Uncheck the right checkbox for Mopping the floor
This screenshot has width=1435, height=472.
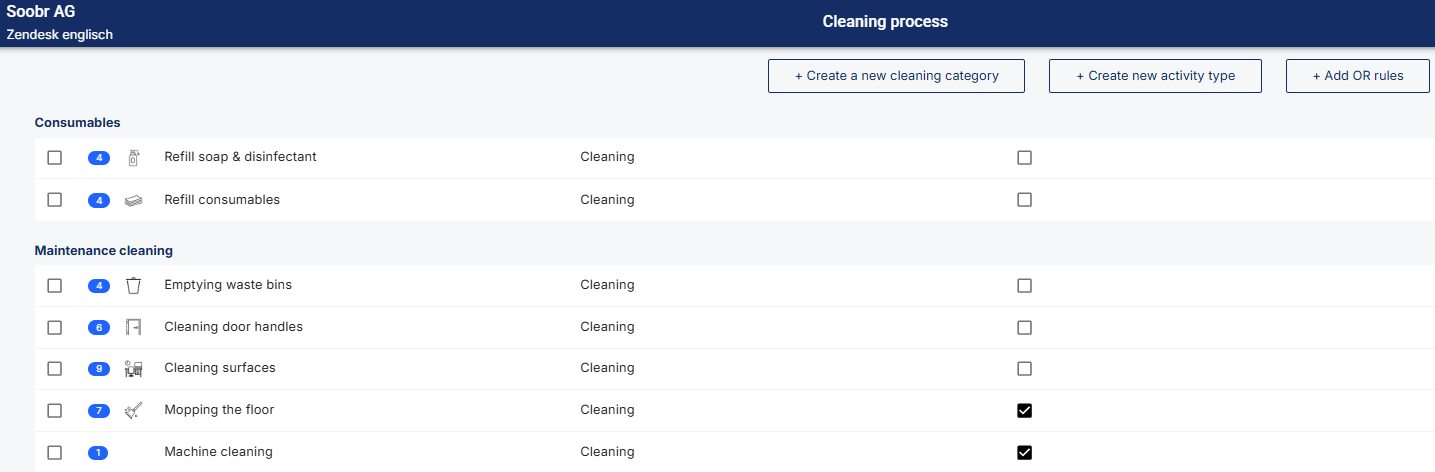click(x=1024, y=410)
